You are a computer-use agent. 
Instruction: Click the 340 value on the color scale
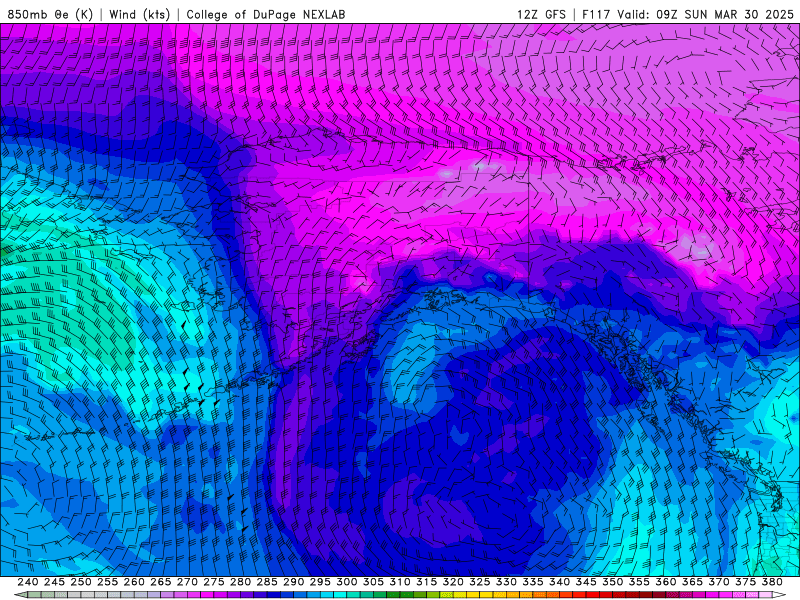click(x=559, y=582)
